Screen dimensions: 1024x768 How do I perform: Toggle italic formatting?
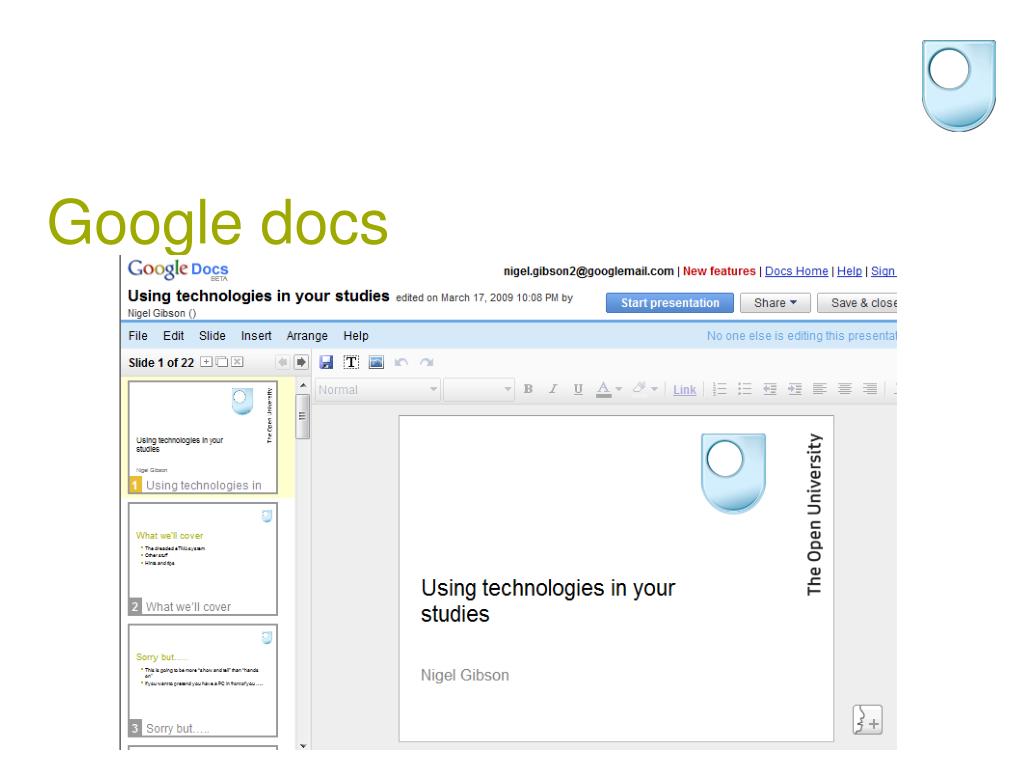[553, 389]
